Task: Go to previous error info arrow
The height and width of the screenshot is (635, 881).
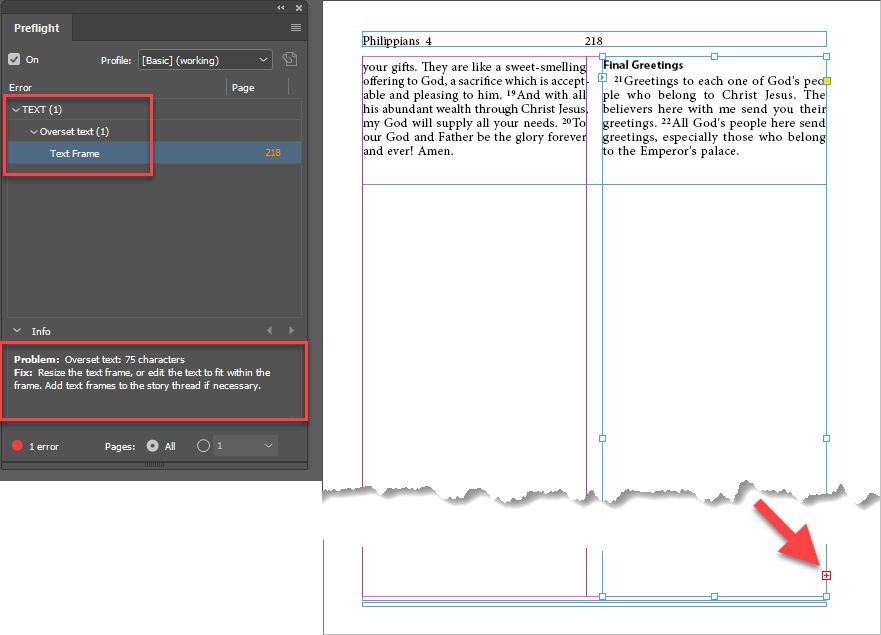Action: pyautogui.click(x=270, y=330)
